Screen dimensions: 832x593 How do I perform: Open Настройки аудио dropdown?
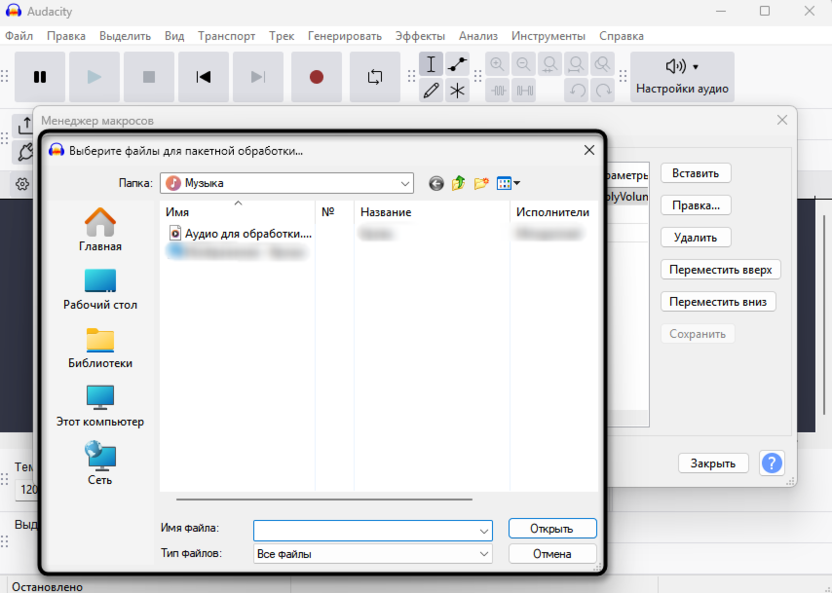click(x=682, y=77)
